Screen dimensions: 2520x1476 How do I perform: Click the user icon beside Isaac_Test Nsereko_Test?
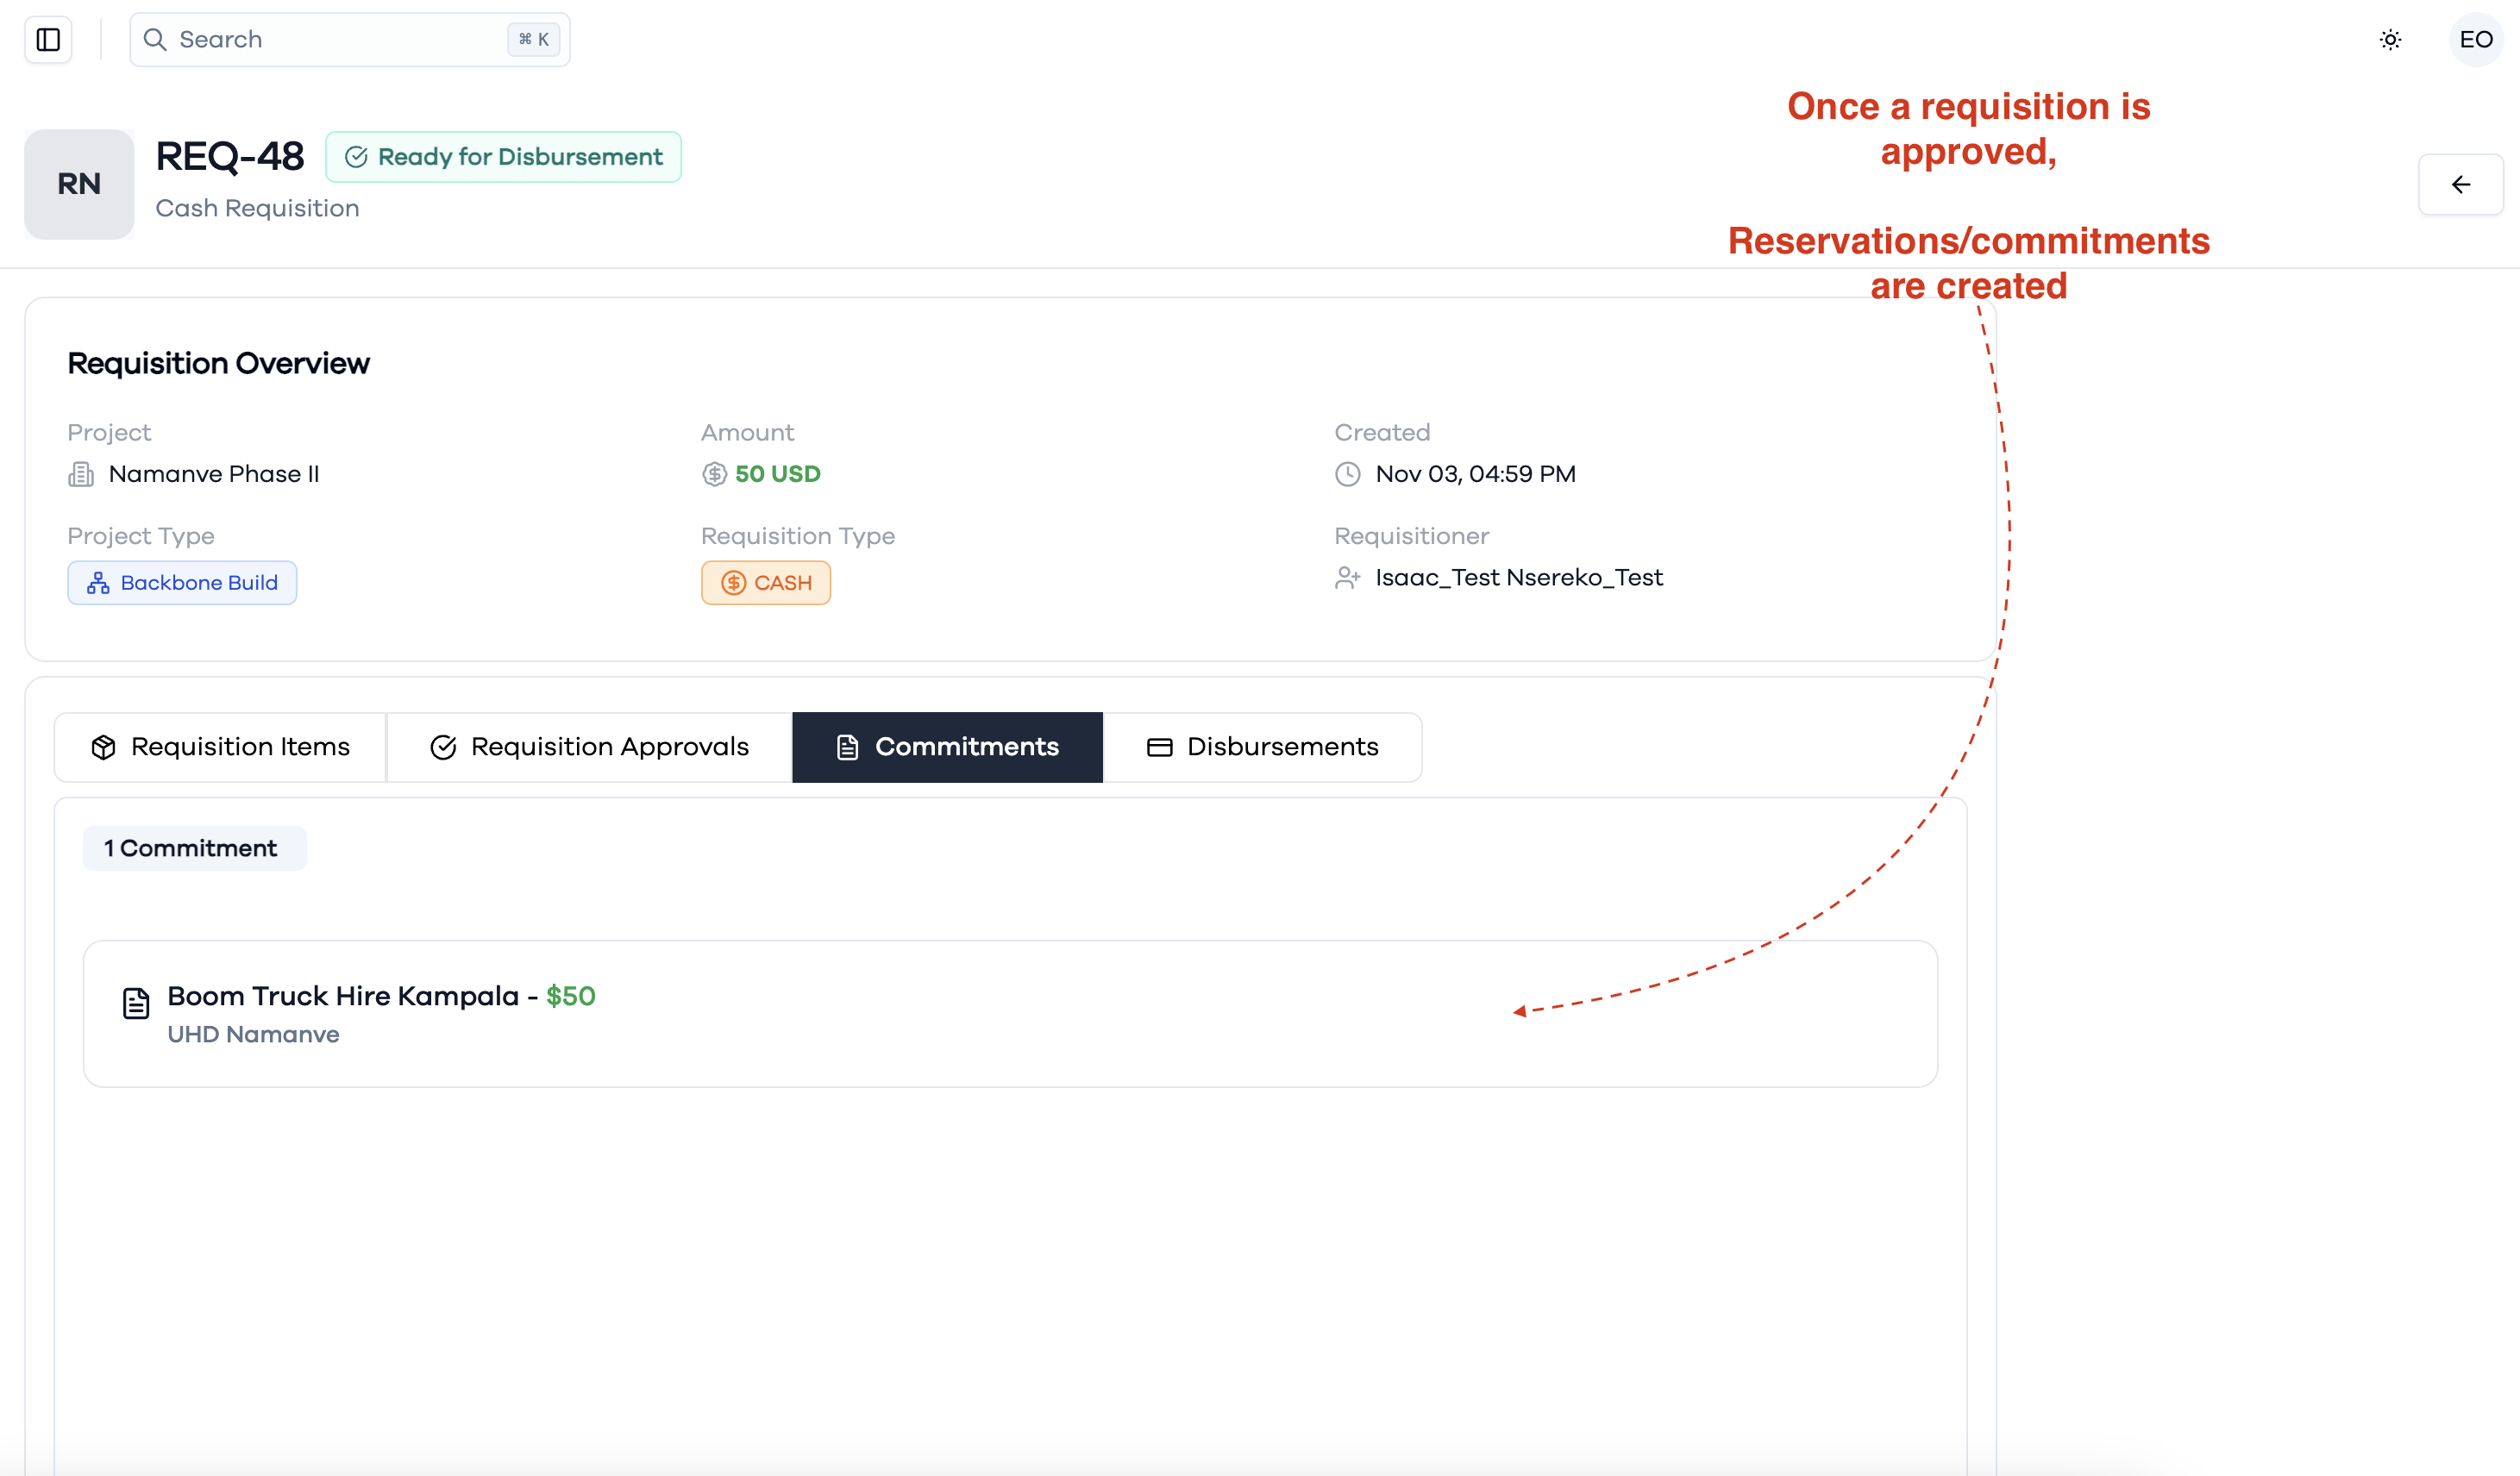[x=1348, y=578]
